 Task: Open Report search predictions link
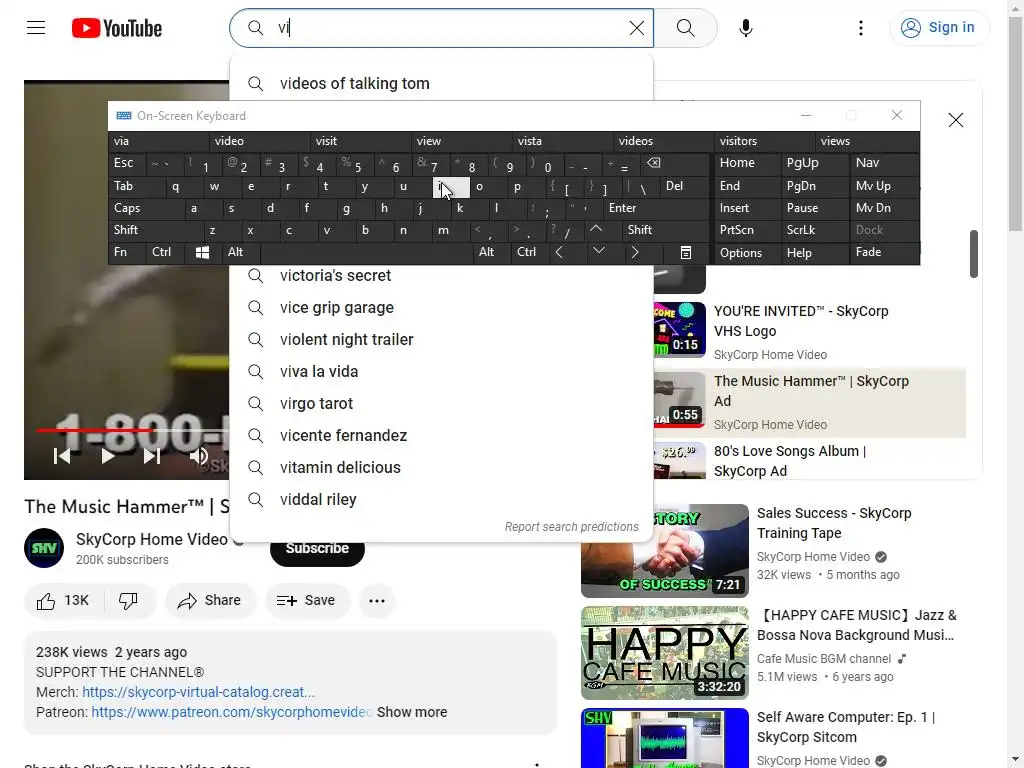pyautogui.click(x=571, y=526)
